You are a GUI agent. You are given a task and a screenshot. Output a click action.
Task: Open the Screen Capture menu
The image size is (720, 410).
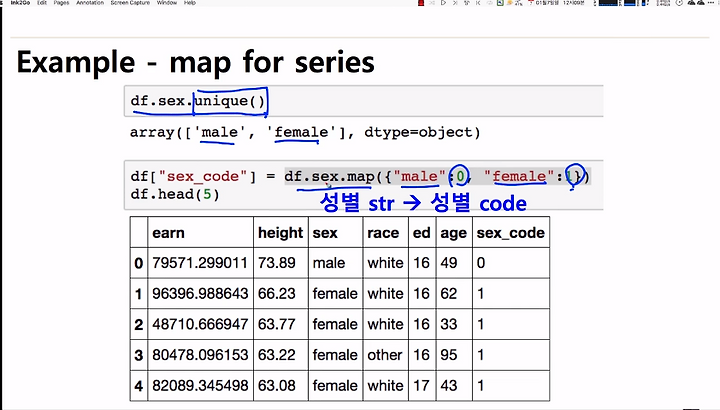pyautogui.click(x=130, y=3)
